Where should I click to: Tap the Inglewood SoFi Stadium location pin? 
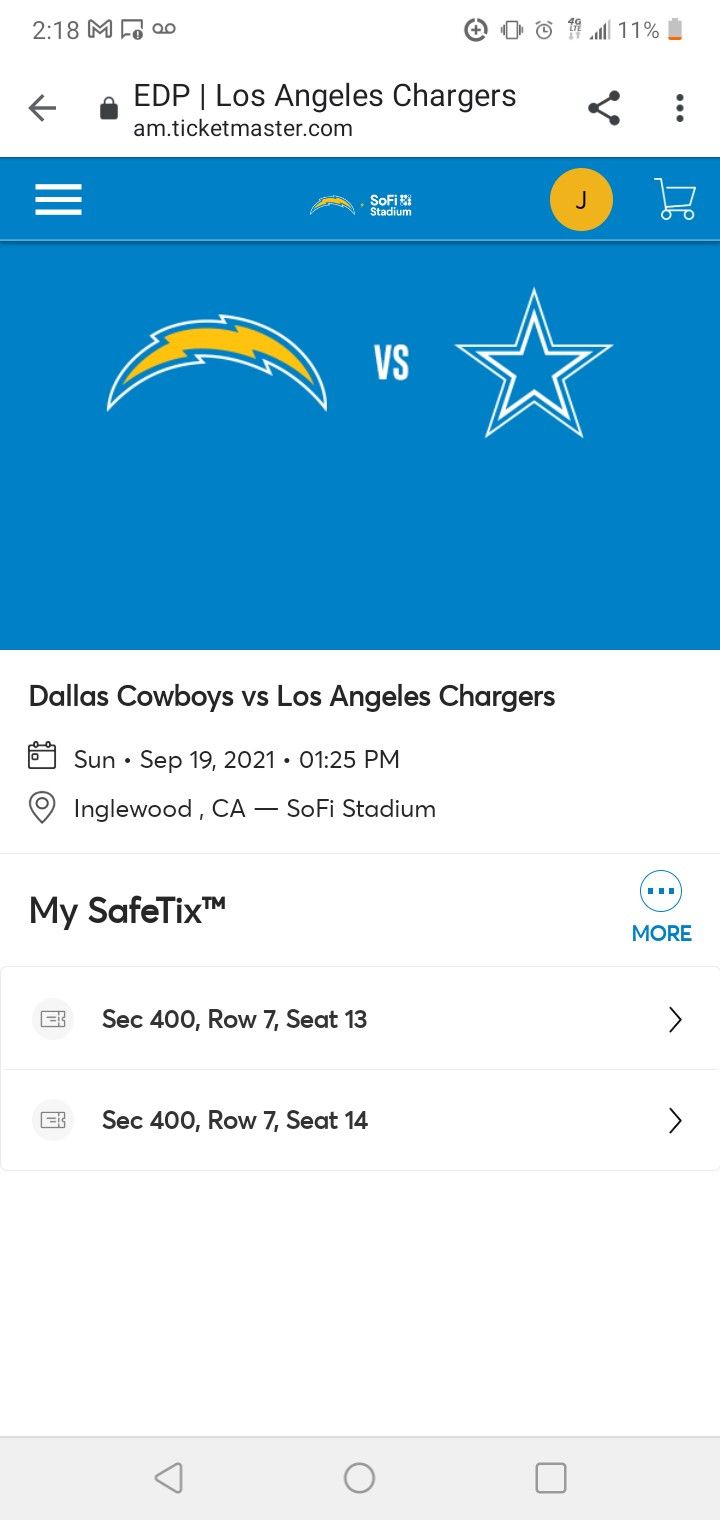point(42,808)
